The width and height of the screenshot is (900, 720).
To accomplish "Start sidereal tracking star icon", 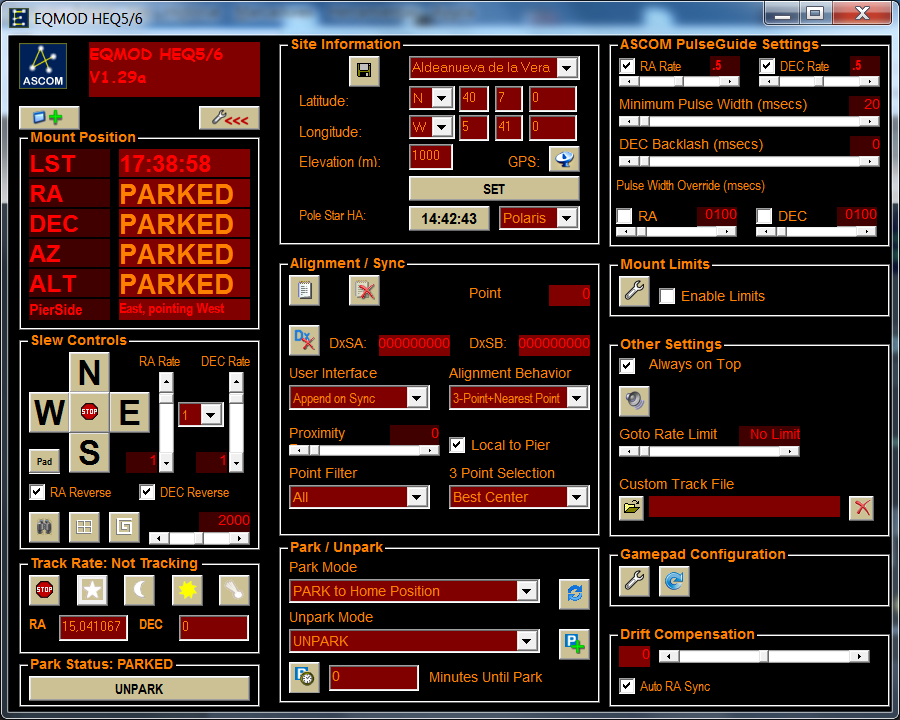I will pyautogui.click(x=92, y=590).
